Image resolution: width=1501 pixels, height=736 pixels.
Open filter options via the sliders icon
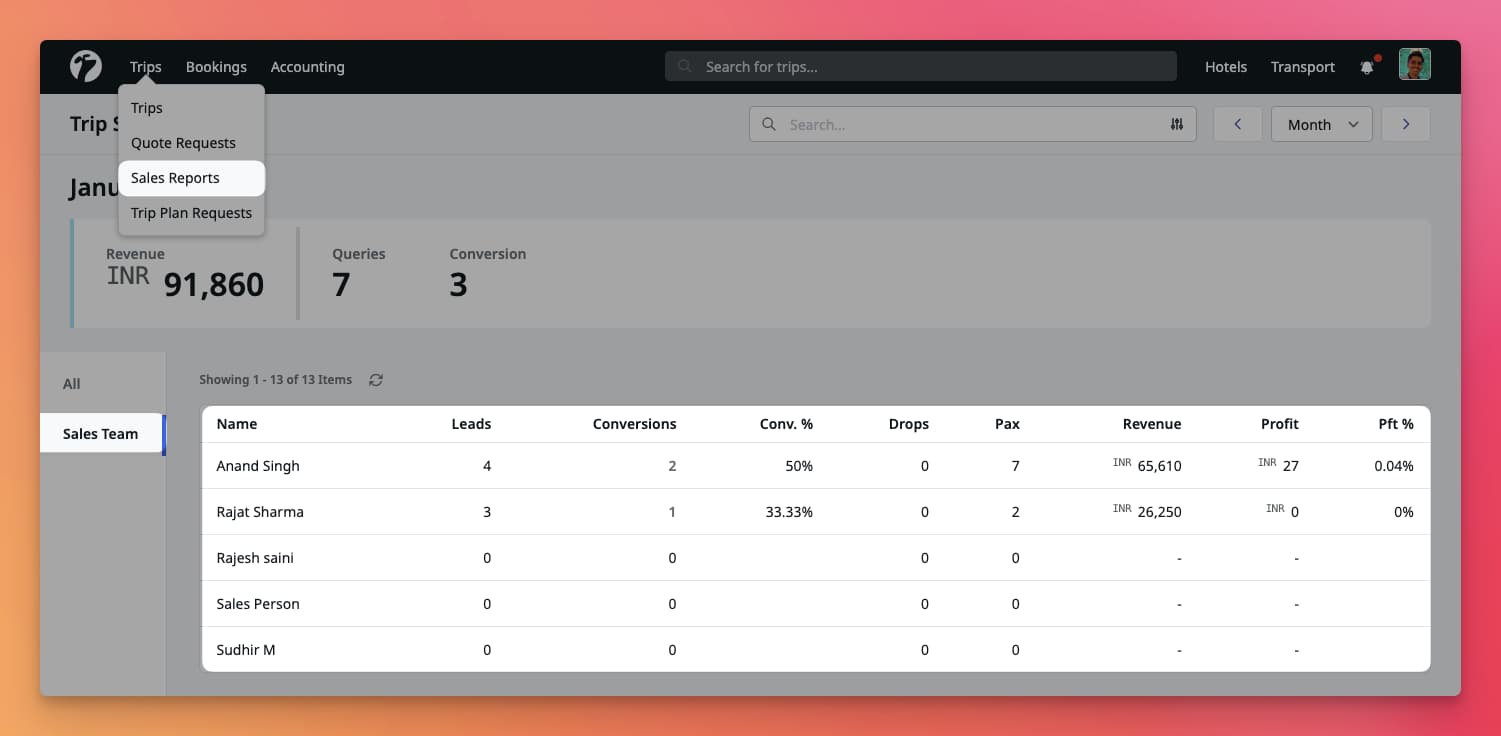(x=1177, y=124)
